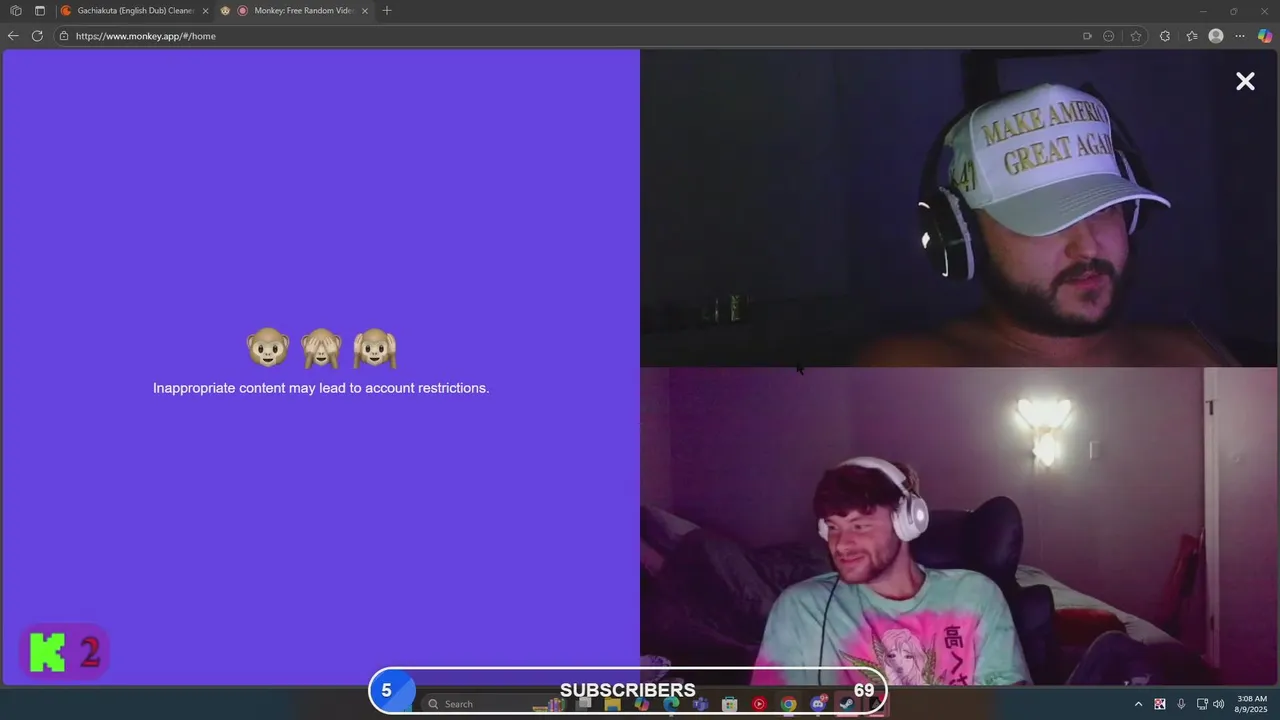Image resolution: width=1280 pixels, height=720 pixels.
Task: Launch Copilot sidebar from toolbar
Action: point(1265,36)
